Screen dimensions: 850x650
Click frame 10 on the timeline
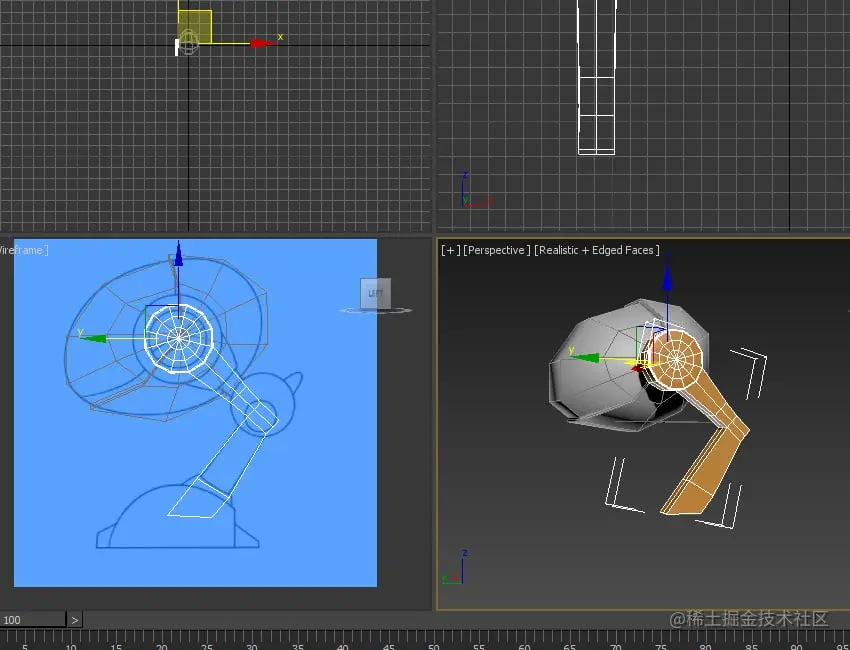point(71,647)
